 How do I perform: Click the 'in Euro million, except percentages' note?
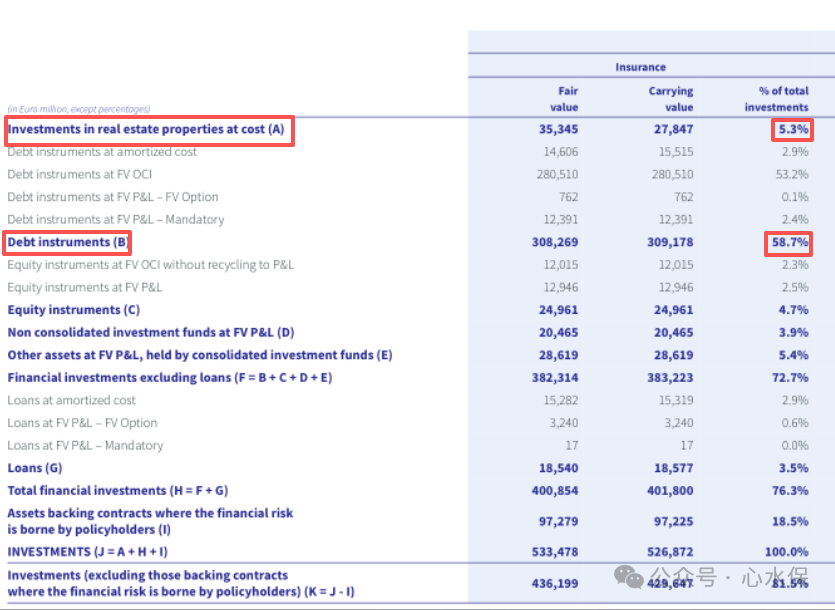[x=79, y=109]
